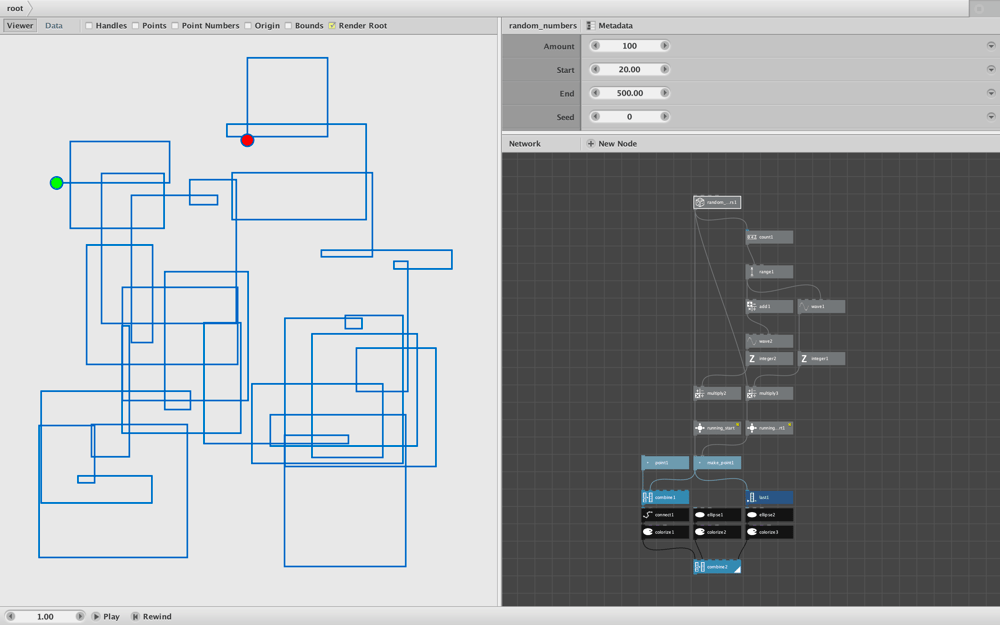The width and height of the screenshot is (1000, 625).
Task: Click the root breadcrumb in the address bar
Action: coord(15,8)
